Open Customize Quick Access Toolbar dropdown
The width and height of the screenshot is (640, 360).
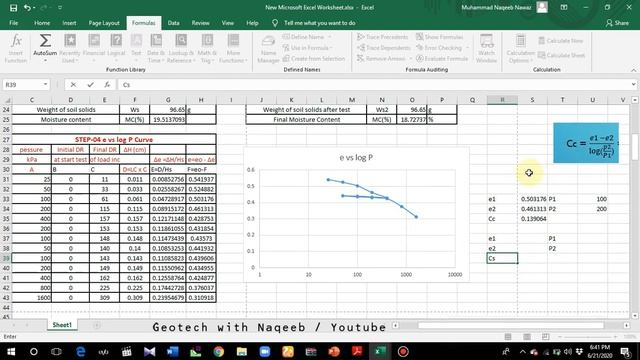tap(60, 7)
